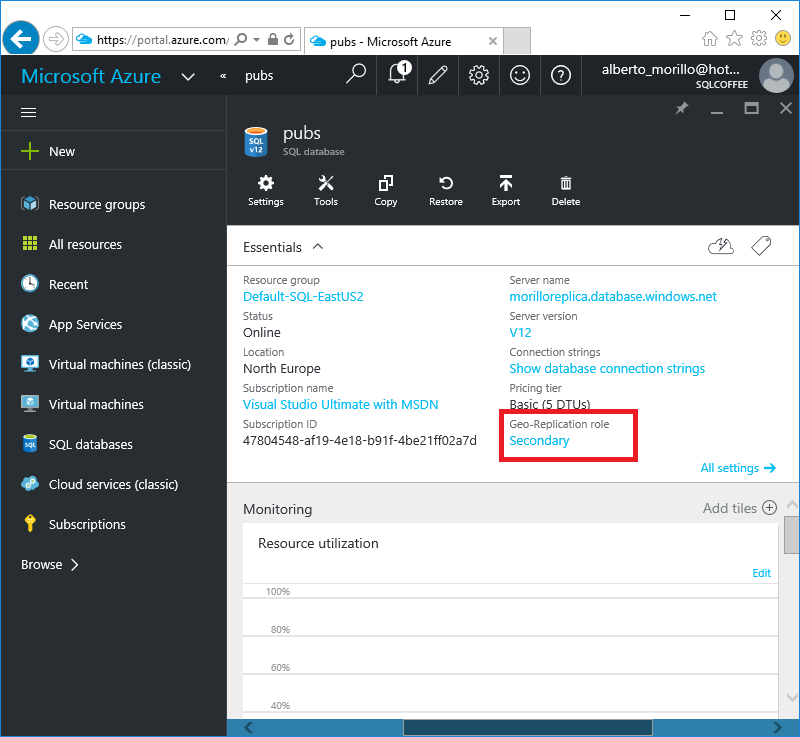The image size is (800, 737).
Task: Collapse the breadcrumb journey chevrons
Action: [x=223, y=76]
